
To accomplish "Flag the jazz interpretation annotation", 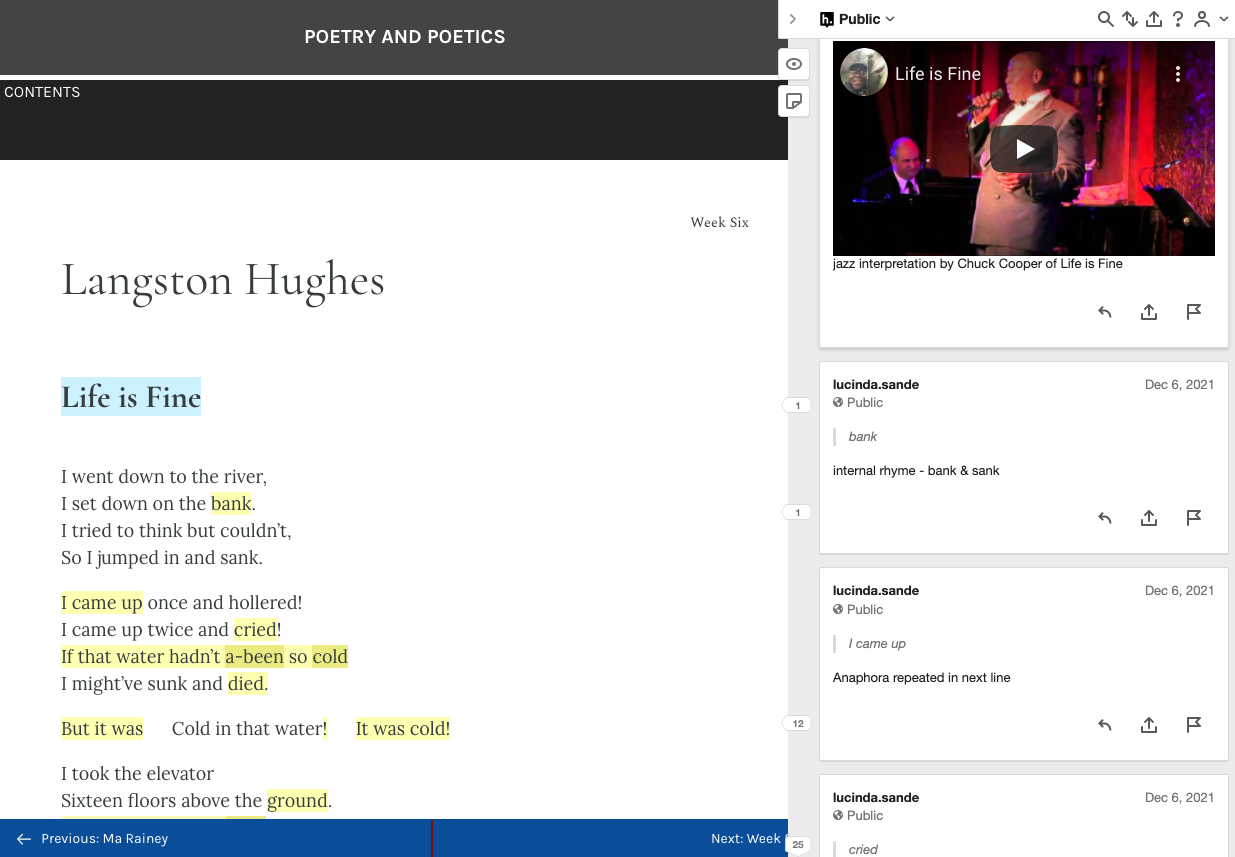I will point(1193,312).
